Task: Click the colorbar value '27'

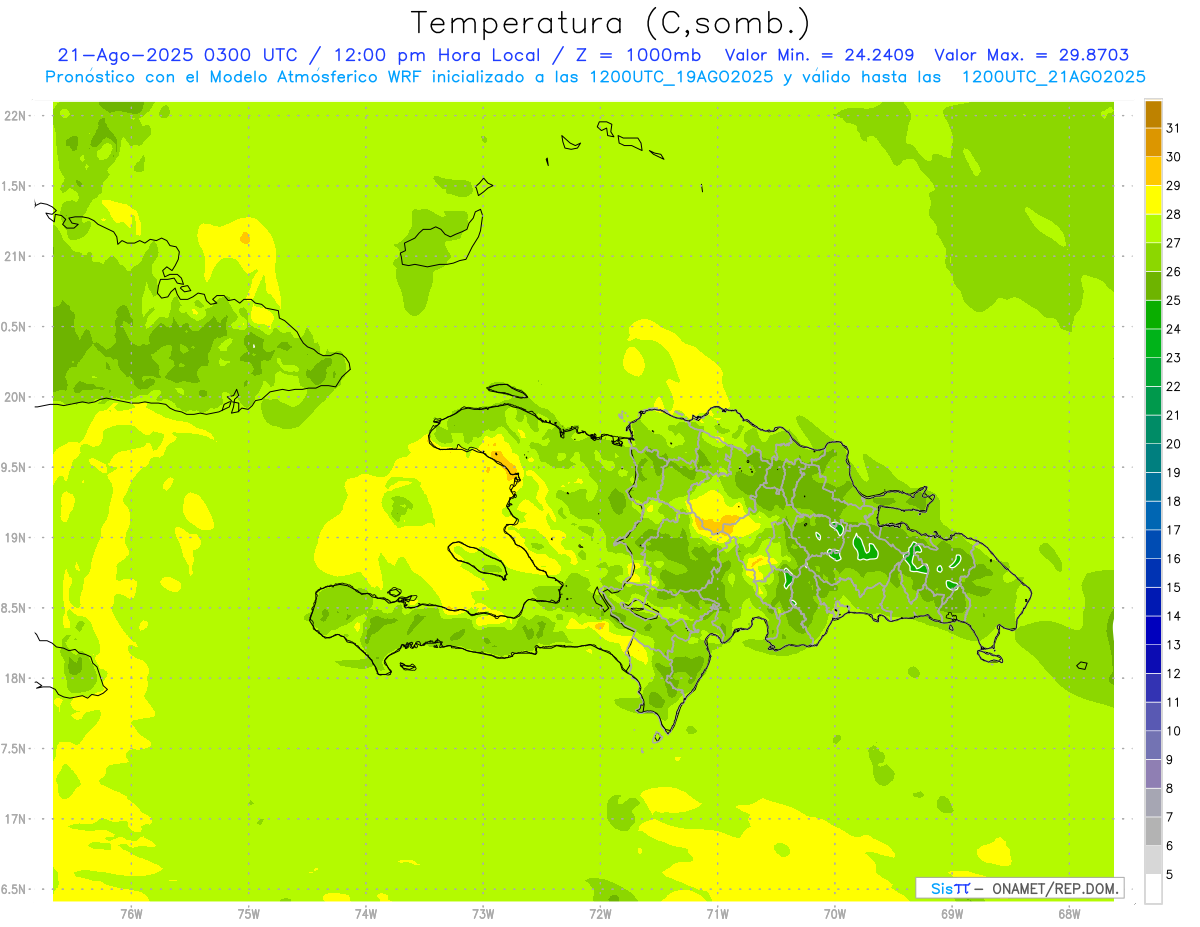Action: click(1174, 243)
